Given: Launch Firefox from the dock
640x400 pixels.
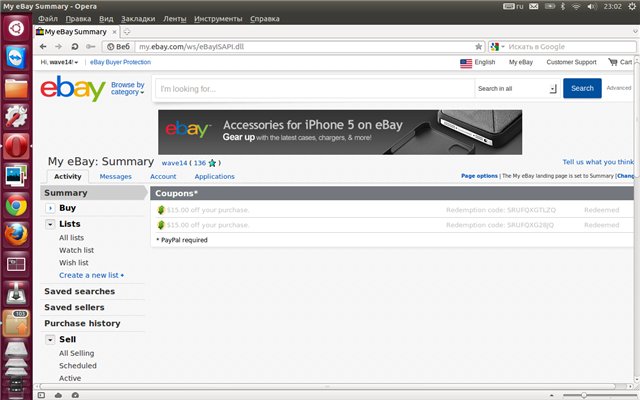Looking at the screenshot, I should tap(16, 235).
